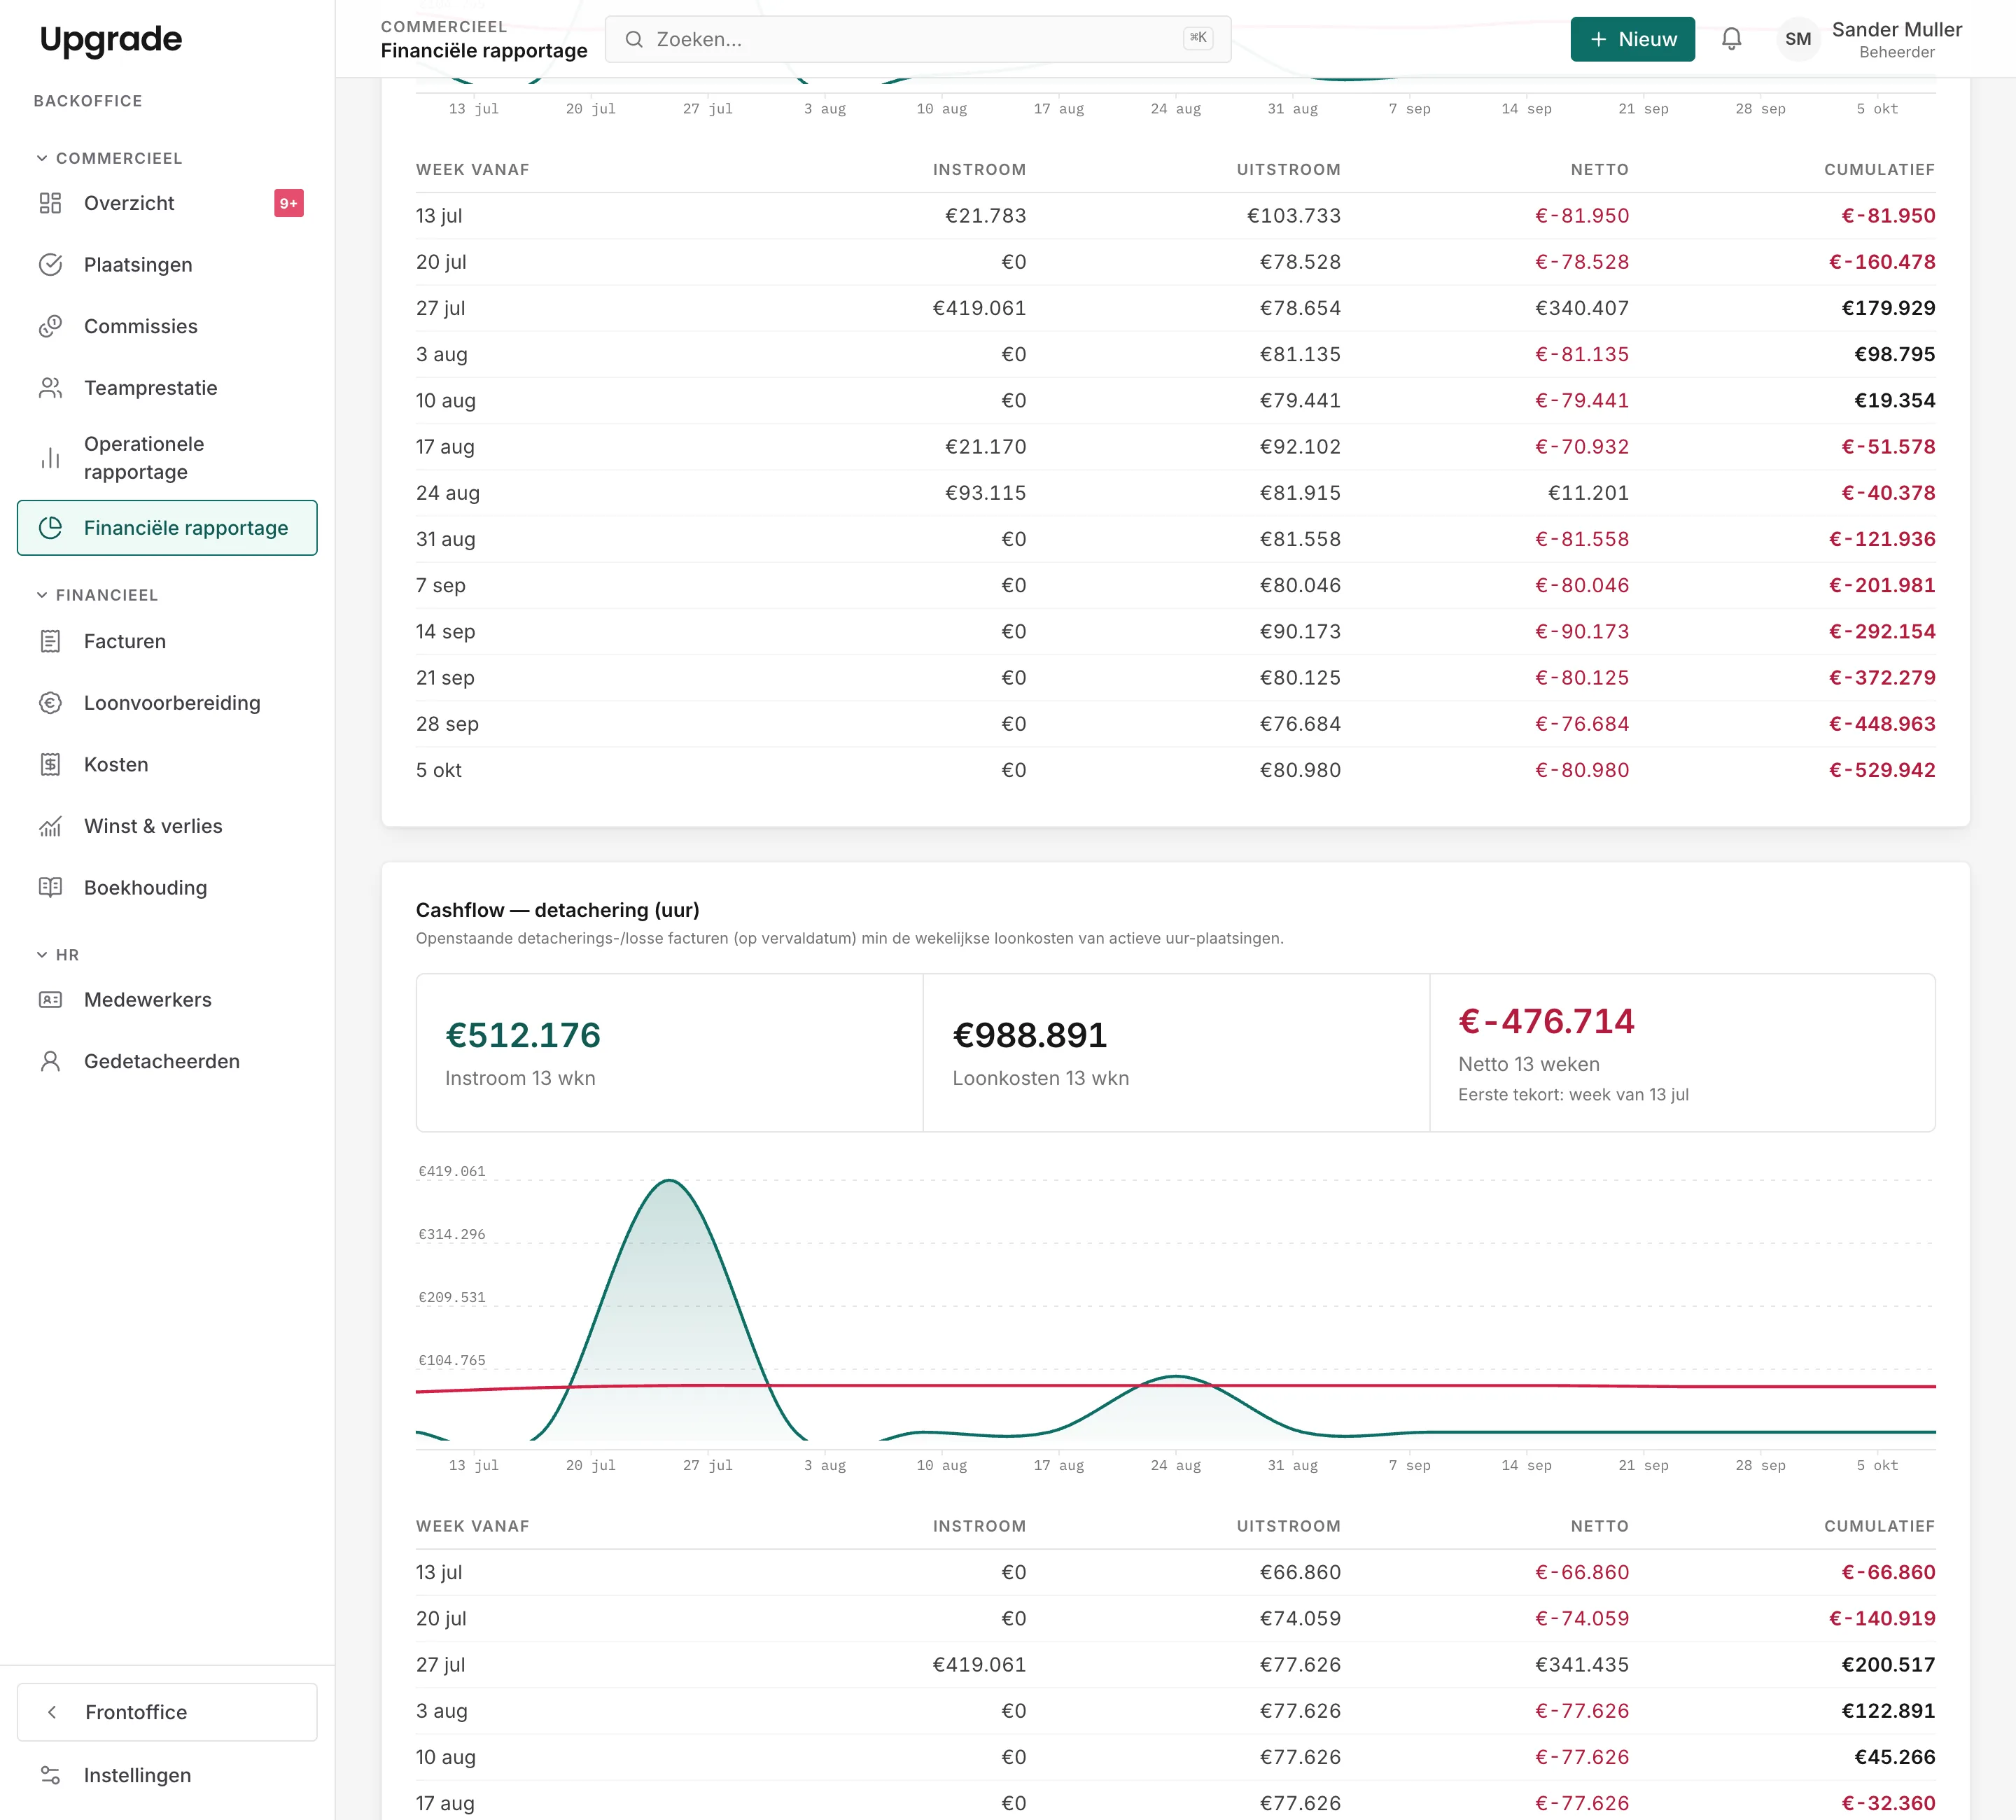Image resolution: width=2016 pixels, height=1820 pixels.
Task: Open Medewerkers list
Action: 167,1000
